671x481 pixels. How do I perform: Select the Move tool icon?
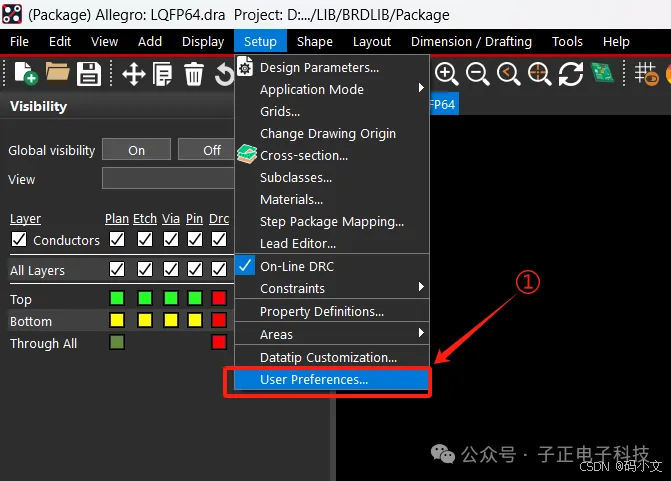coord(134,74)
